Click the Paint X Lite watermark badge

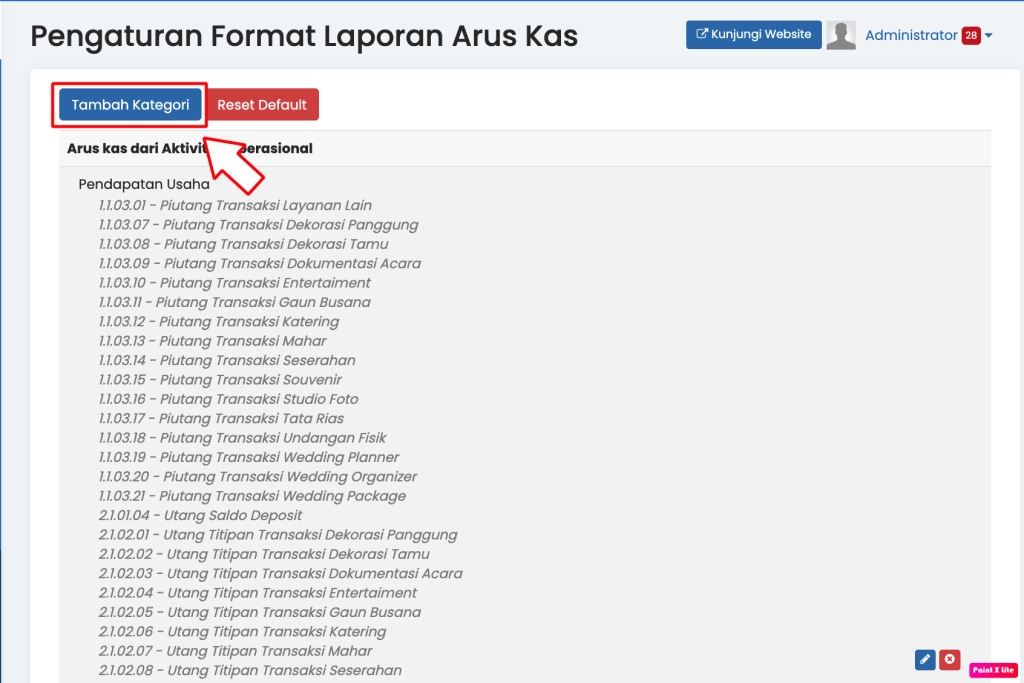pos(992,670)
